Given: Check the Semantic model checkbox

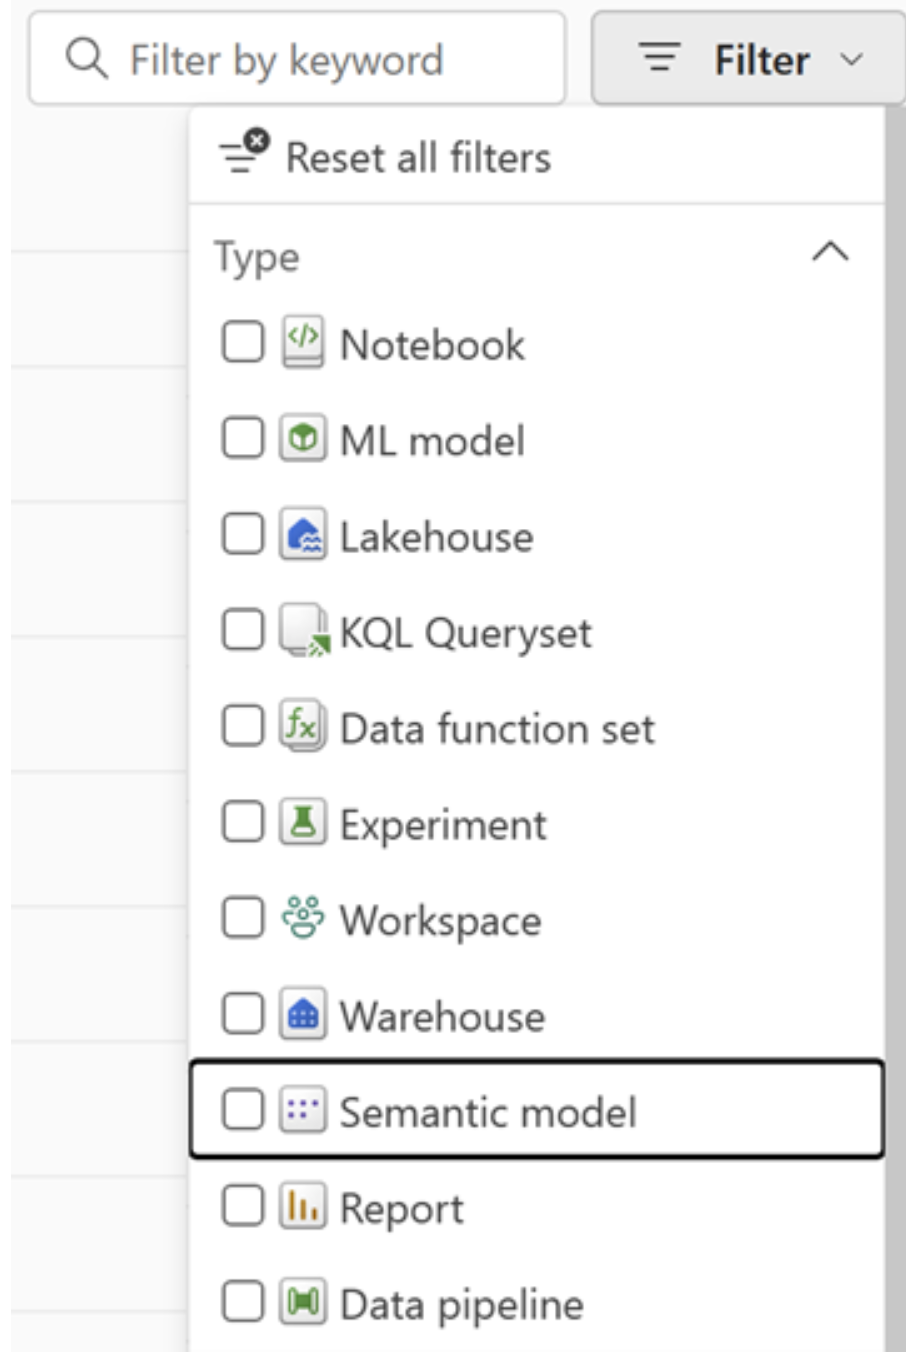Looking at the screenshot, I should (x=242, y=1111).
